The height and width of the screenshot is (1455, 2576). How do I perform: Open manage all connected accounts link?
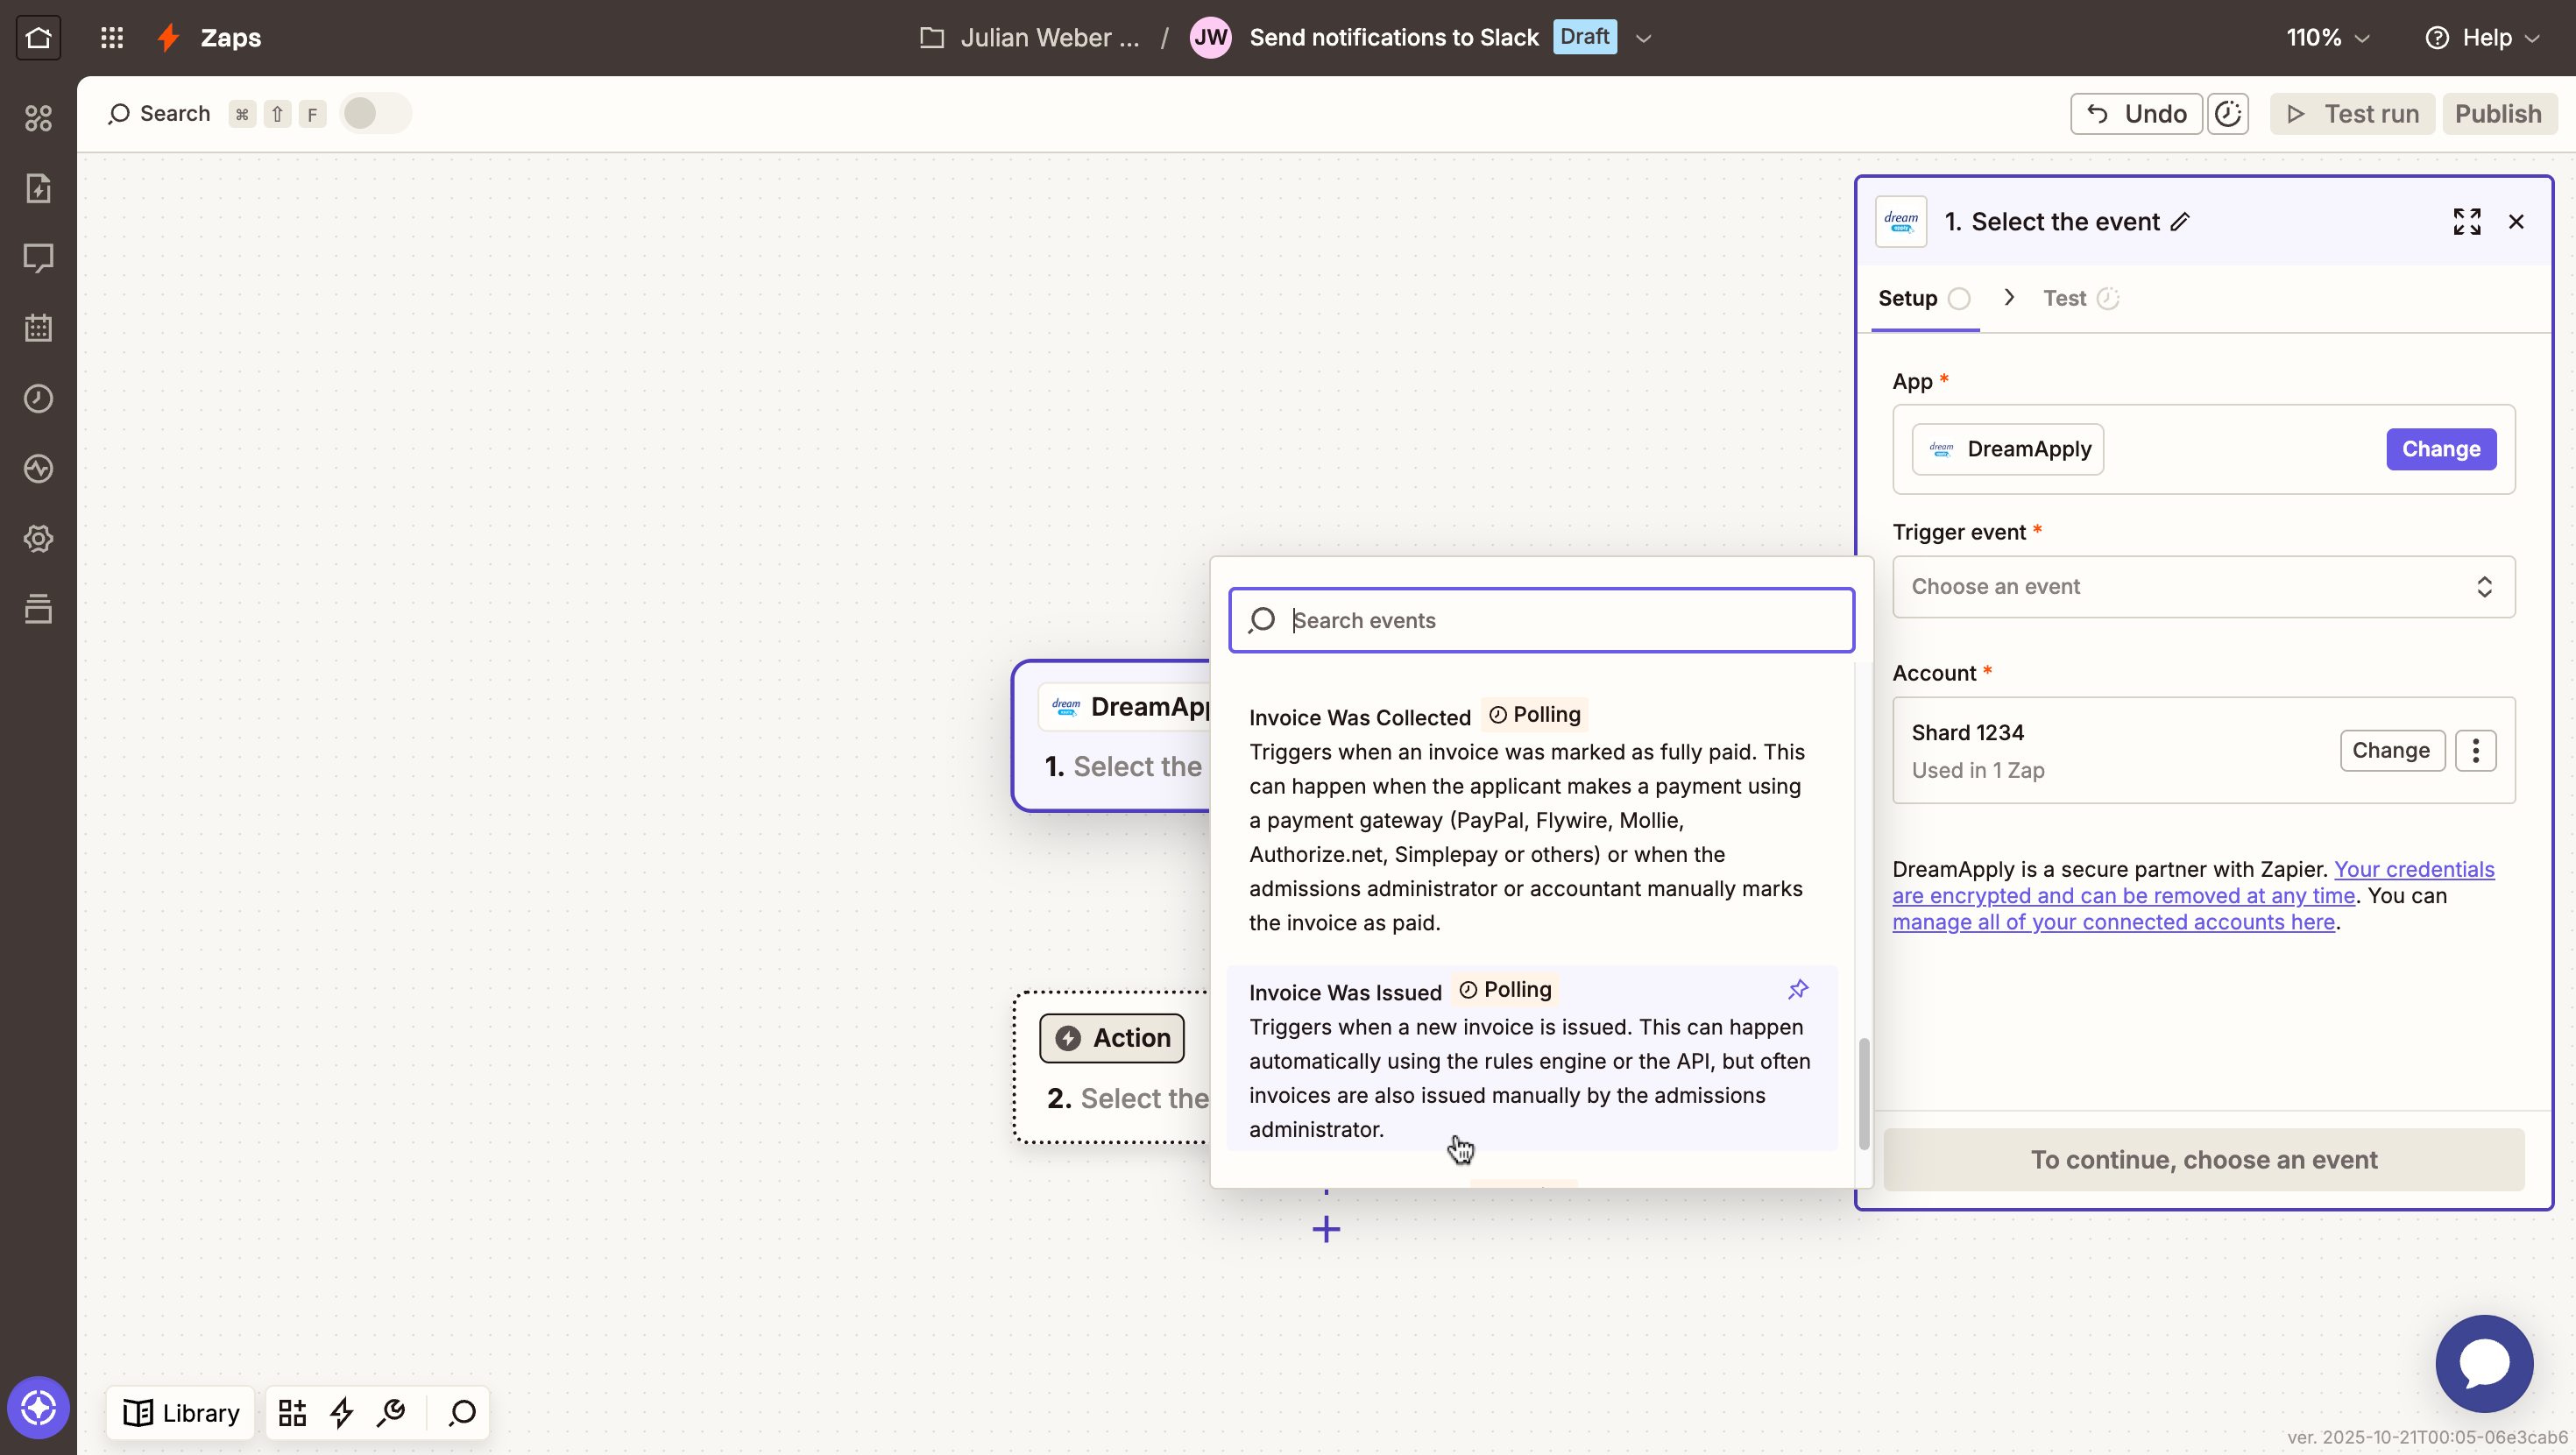2113,922
